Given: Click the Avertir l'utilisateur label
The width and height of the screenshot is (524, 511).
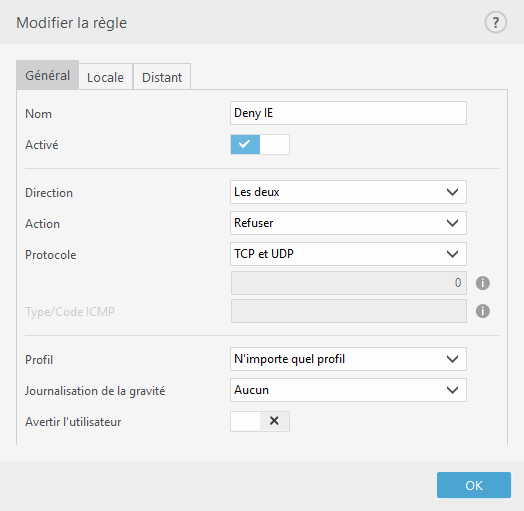Looking at the screenshot, I should [x=73, y=422].
